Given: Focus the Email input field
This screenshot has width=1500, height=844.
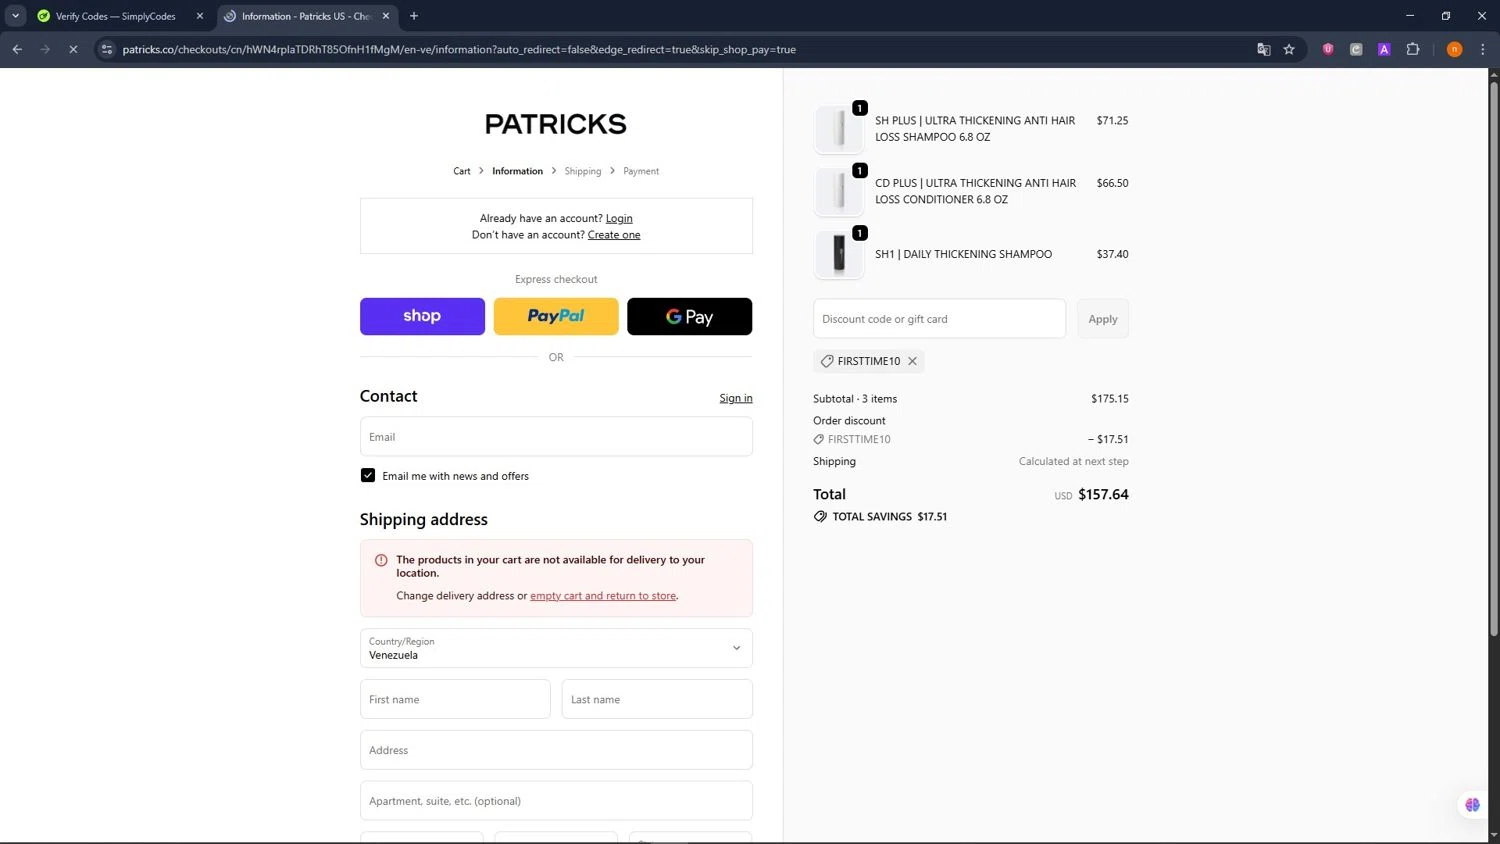Looking at the screenshot, I should click(x=556, y=437).
